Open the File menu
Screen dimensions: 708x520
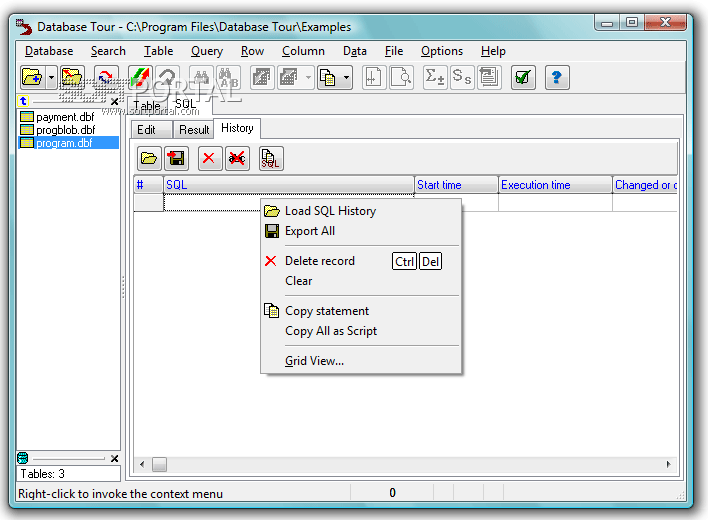tap(394, 51)
